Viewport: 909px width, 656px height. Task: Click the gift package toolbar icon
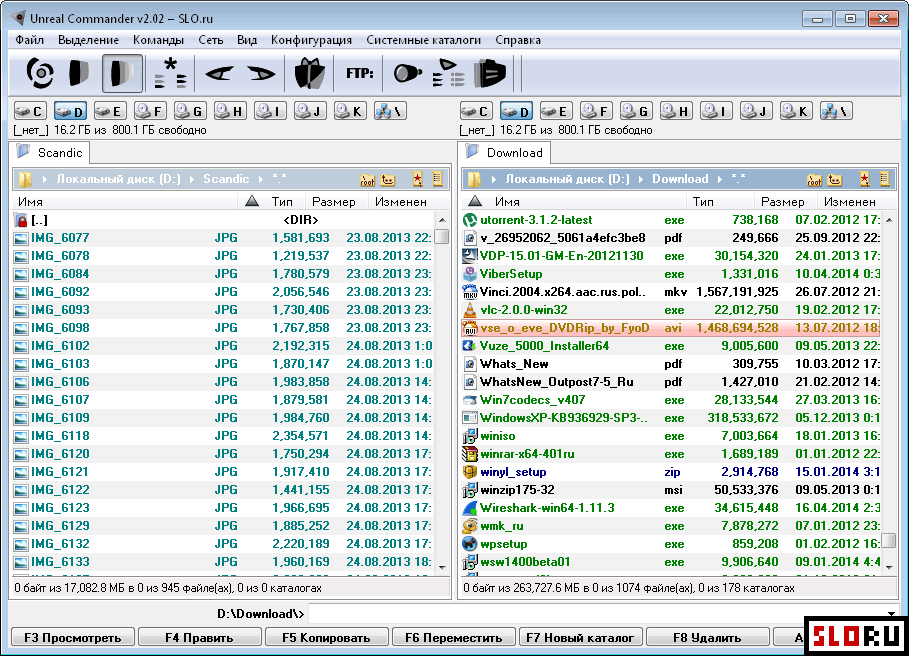(x=310, y=73)
